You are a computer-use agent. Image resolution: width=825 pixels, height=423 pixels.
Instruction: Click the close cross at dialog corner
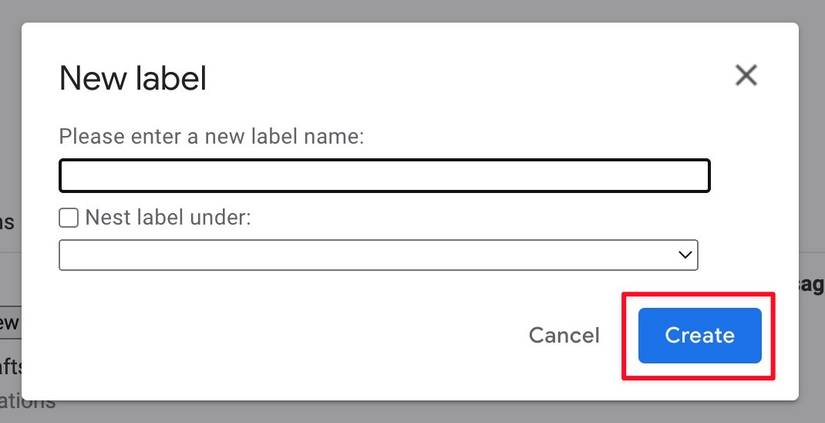pyautogui.click(x=746, y=75)
